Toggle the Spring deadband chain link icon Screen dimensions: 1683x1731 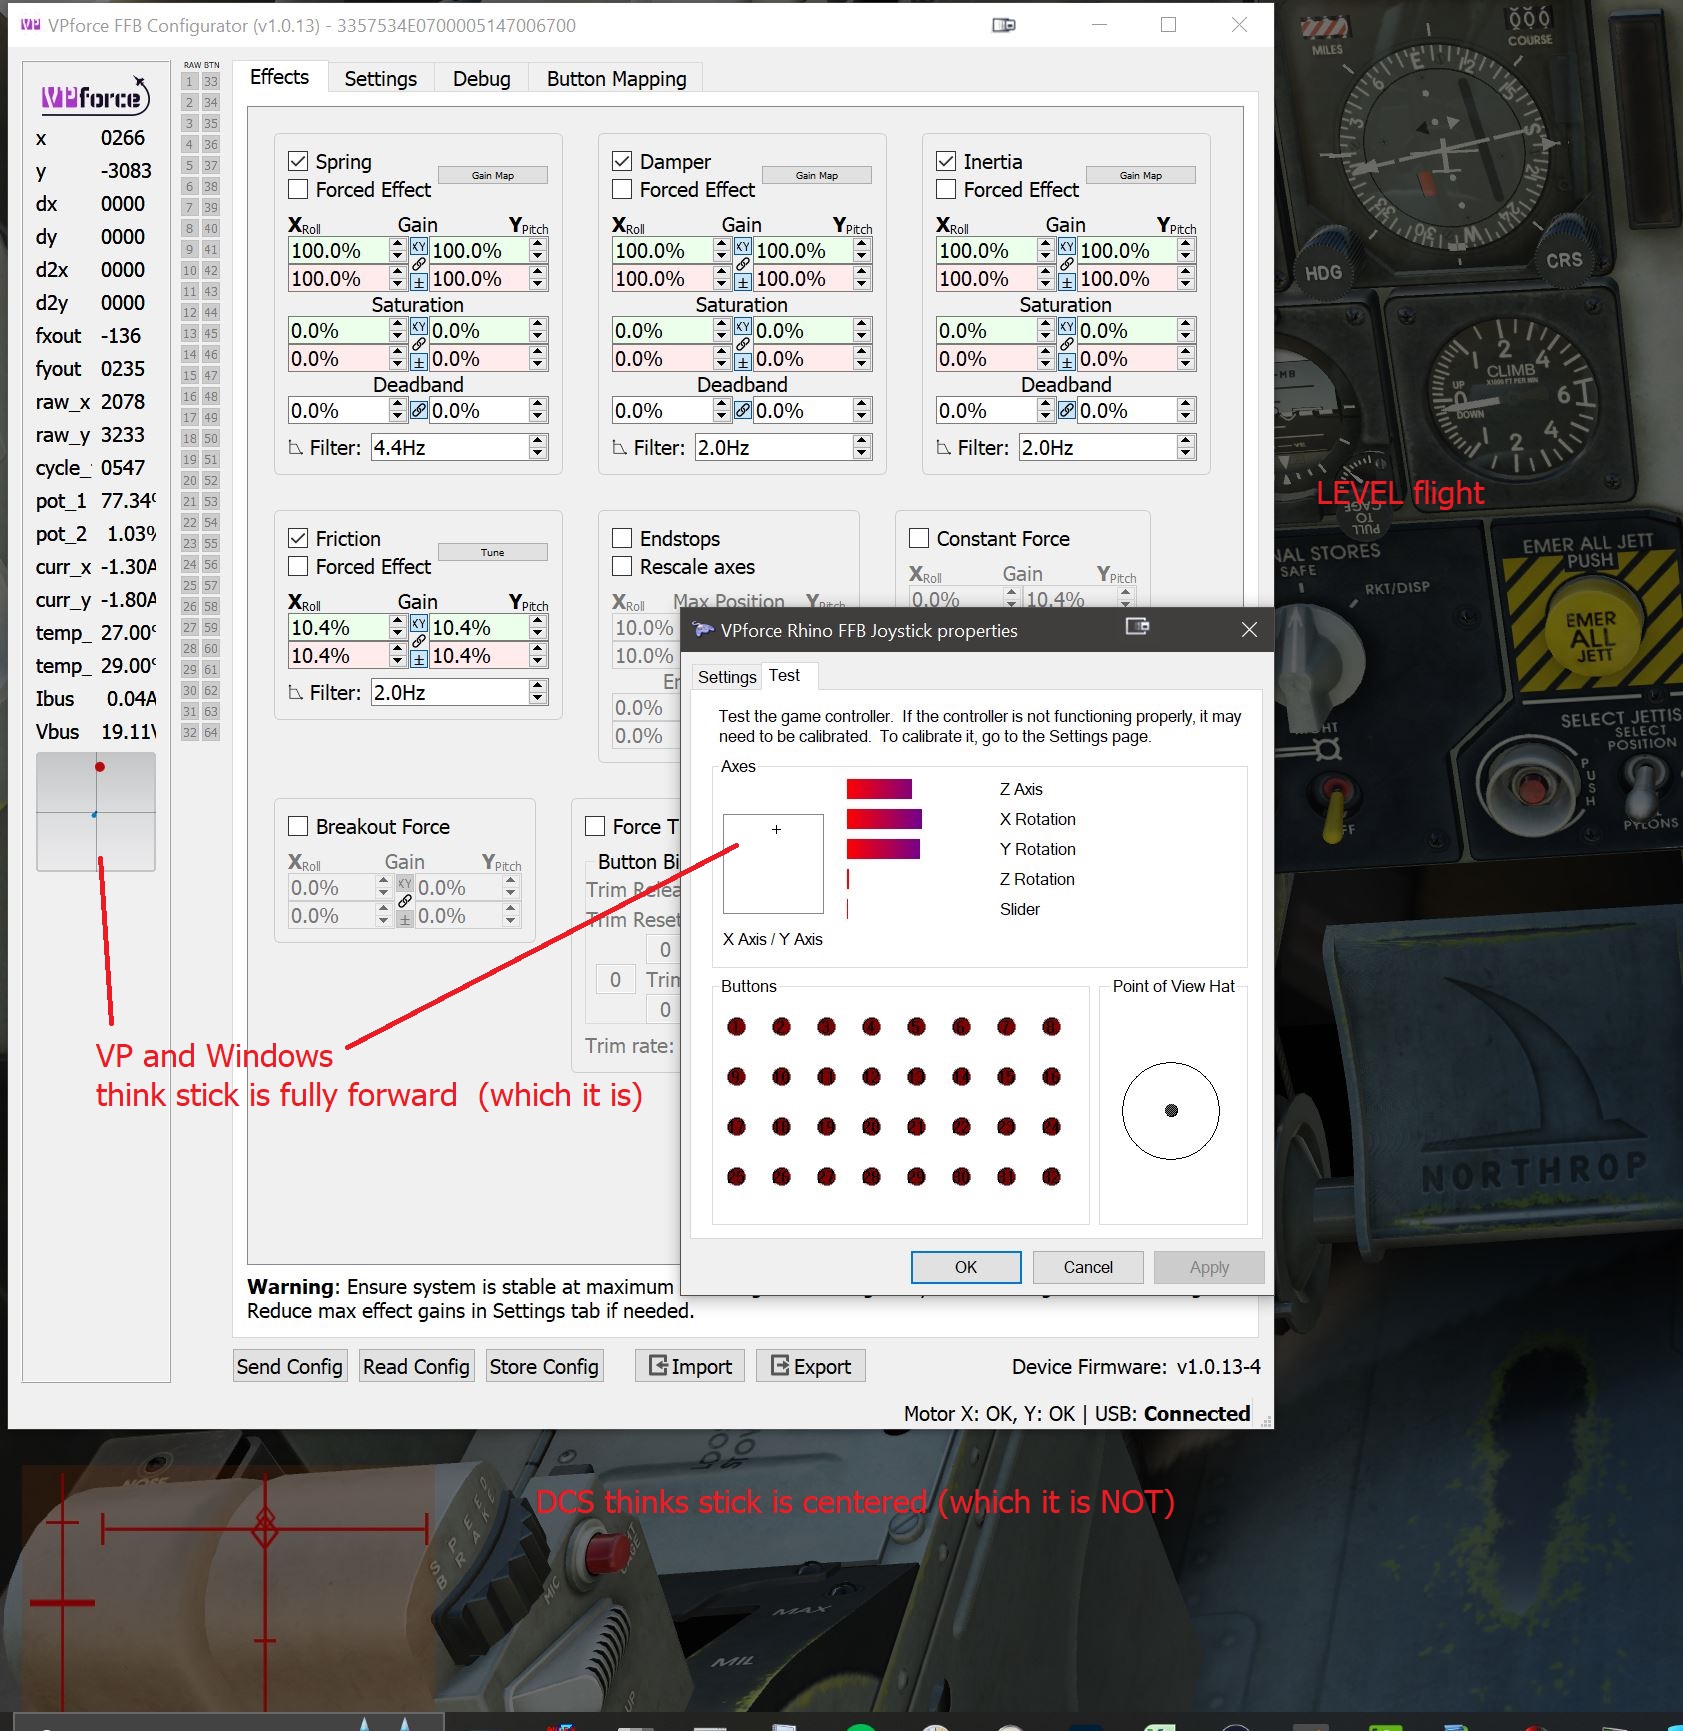(419, 410)
